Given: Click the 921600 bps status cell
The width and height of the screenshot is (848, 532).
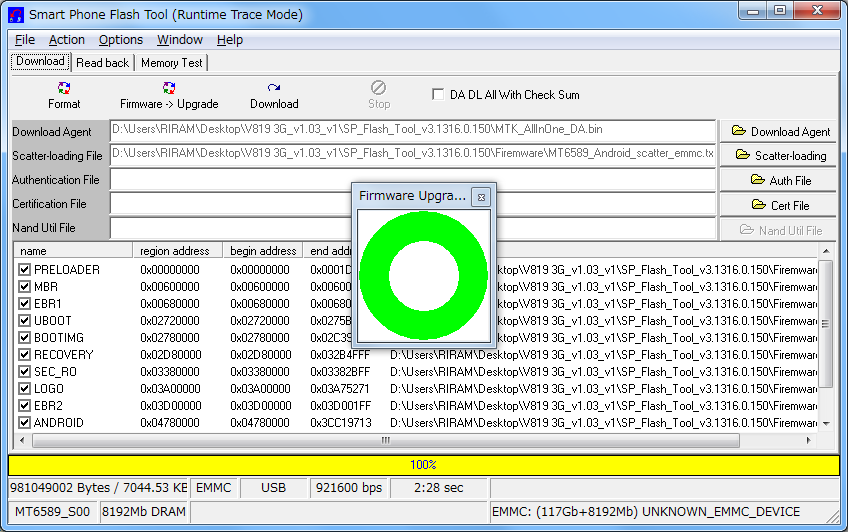Looking at the screenshot, I should coord(349,488).
